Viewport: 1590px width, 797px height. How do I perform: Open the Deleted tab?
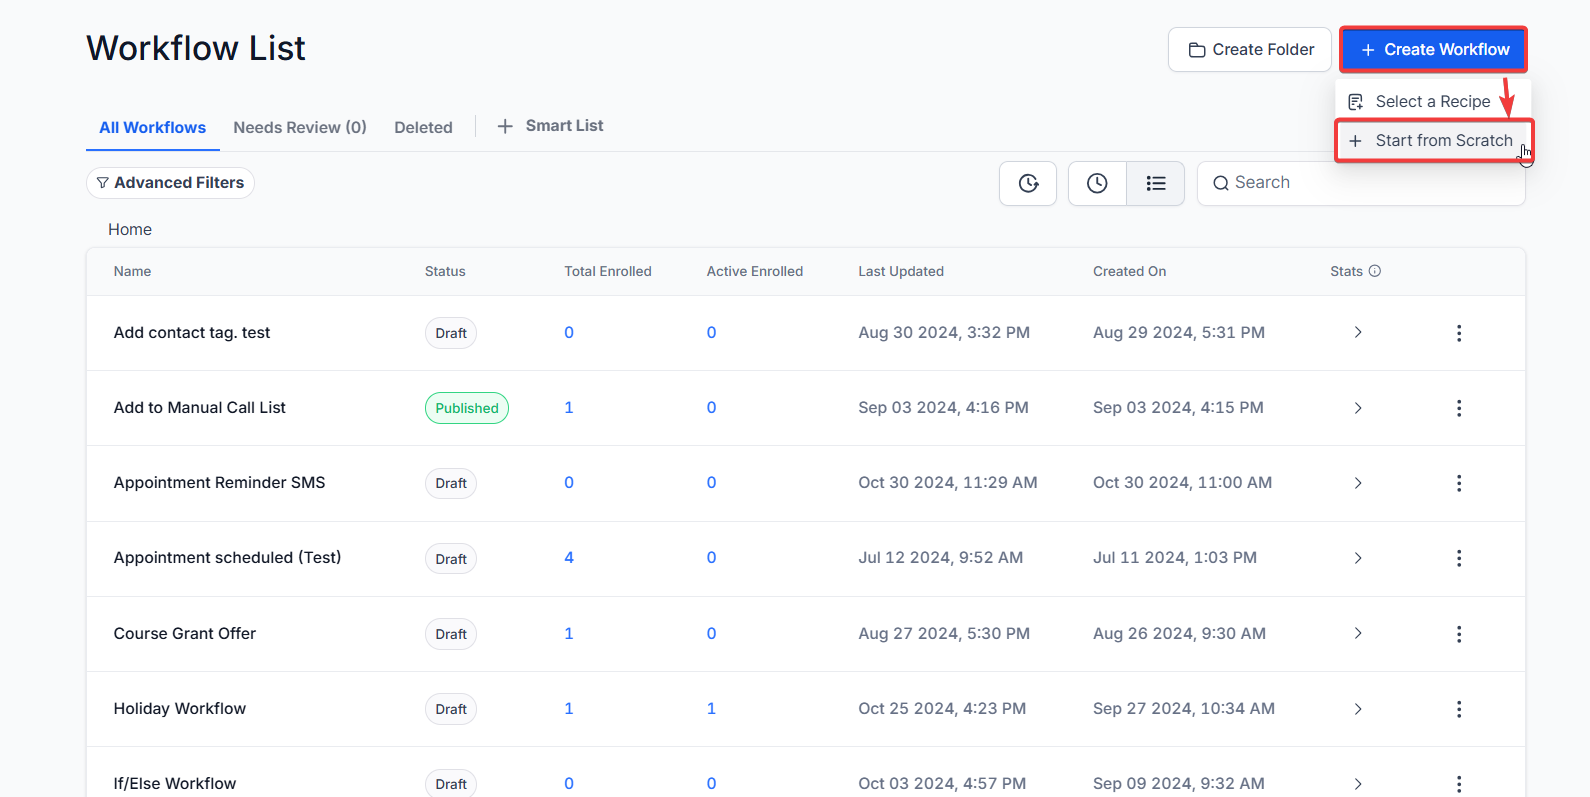[x=423, y=127]
